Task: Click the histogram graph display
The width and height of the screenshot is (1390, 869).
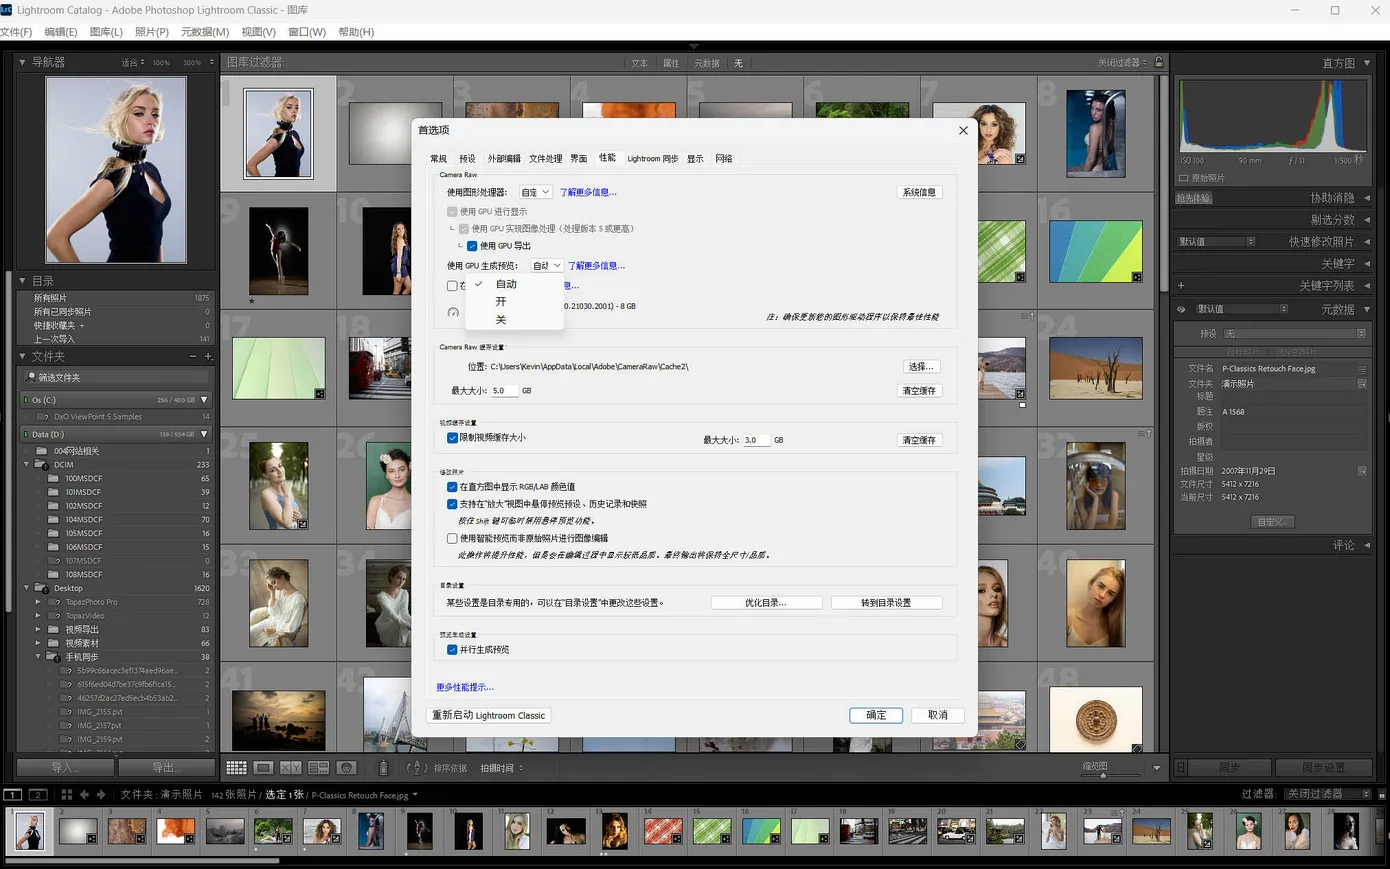Action: click(x=1272, y=116)
